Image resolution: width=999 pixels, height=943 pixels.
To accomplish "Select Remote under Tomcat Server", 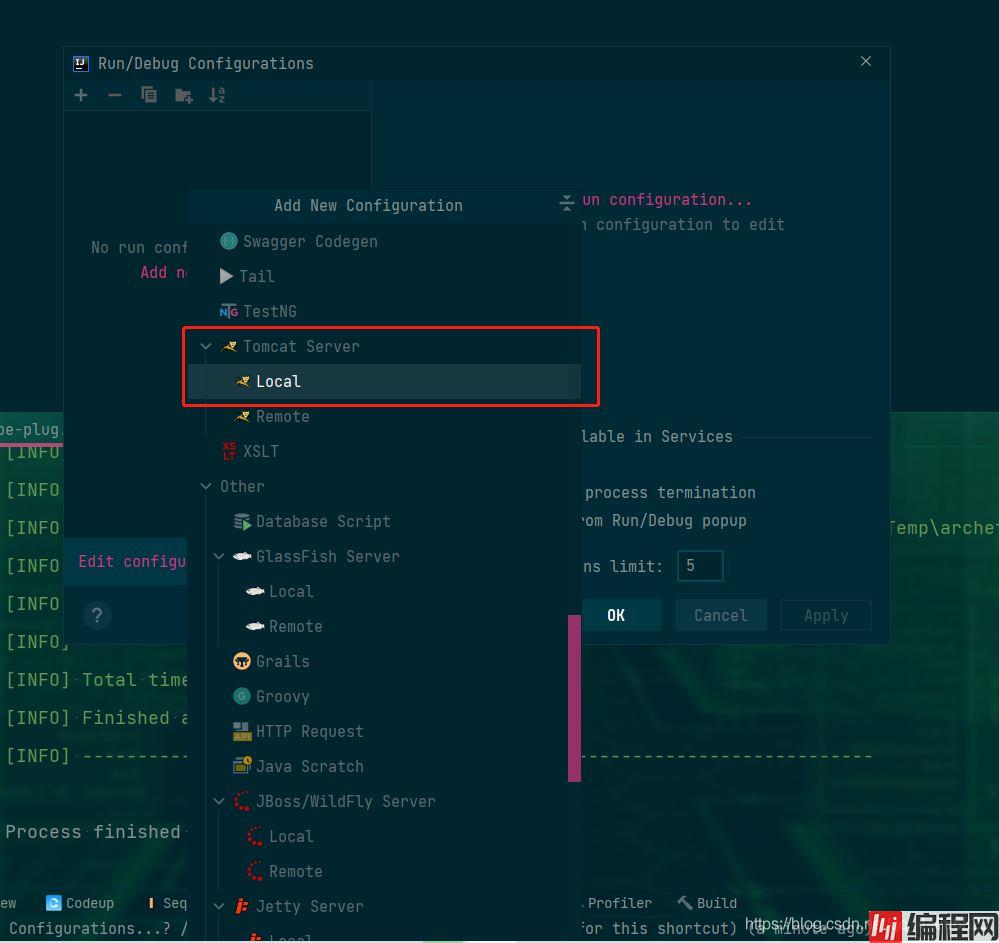I will [282, 416].
